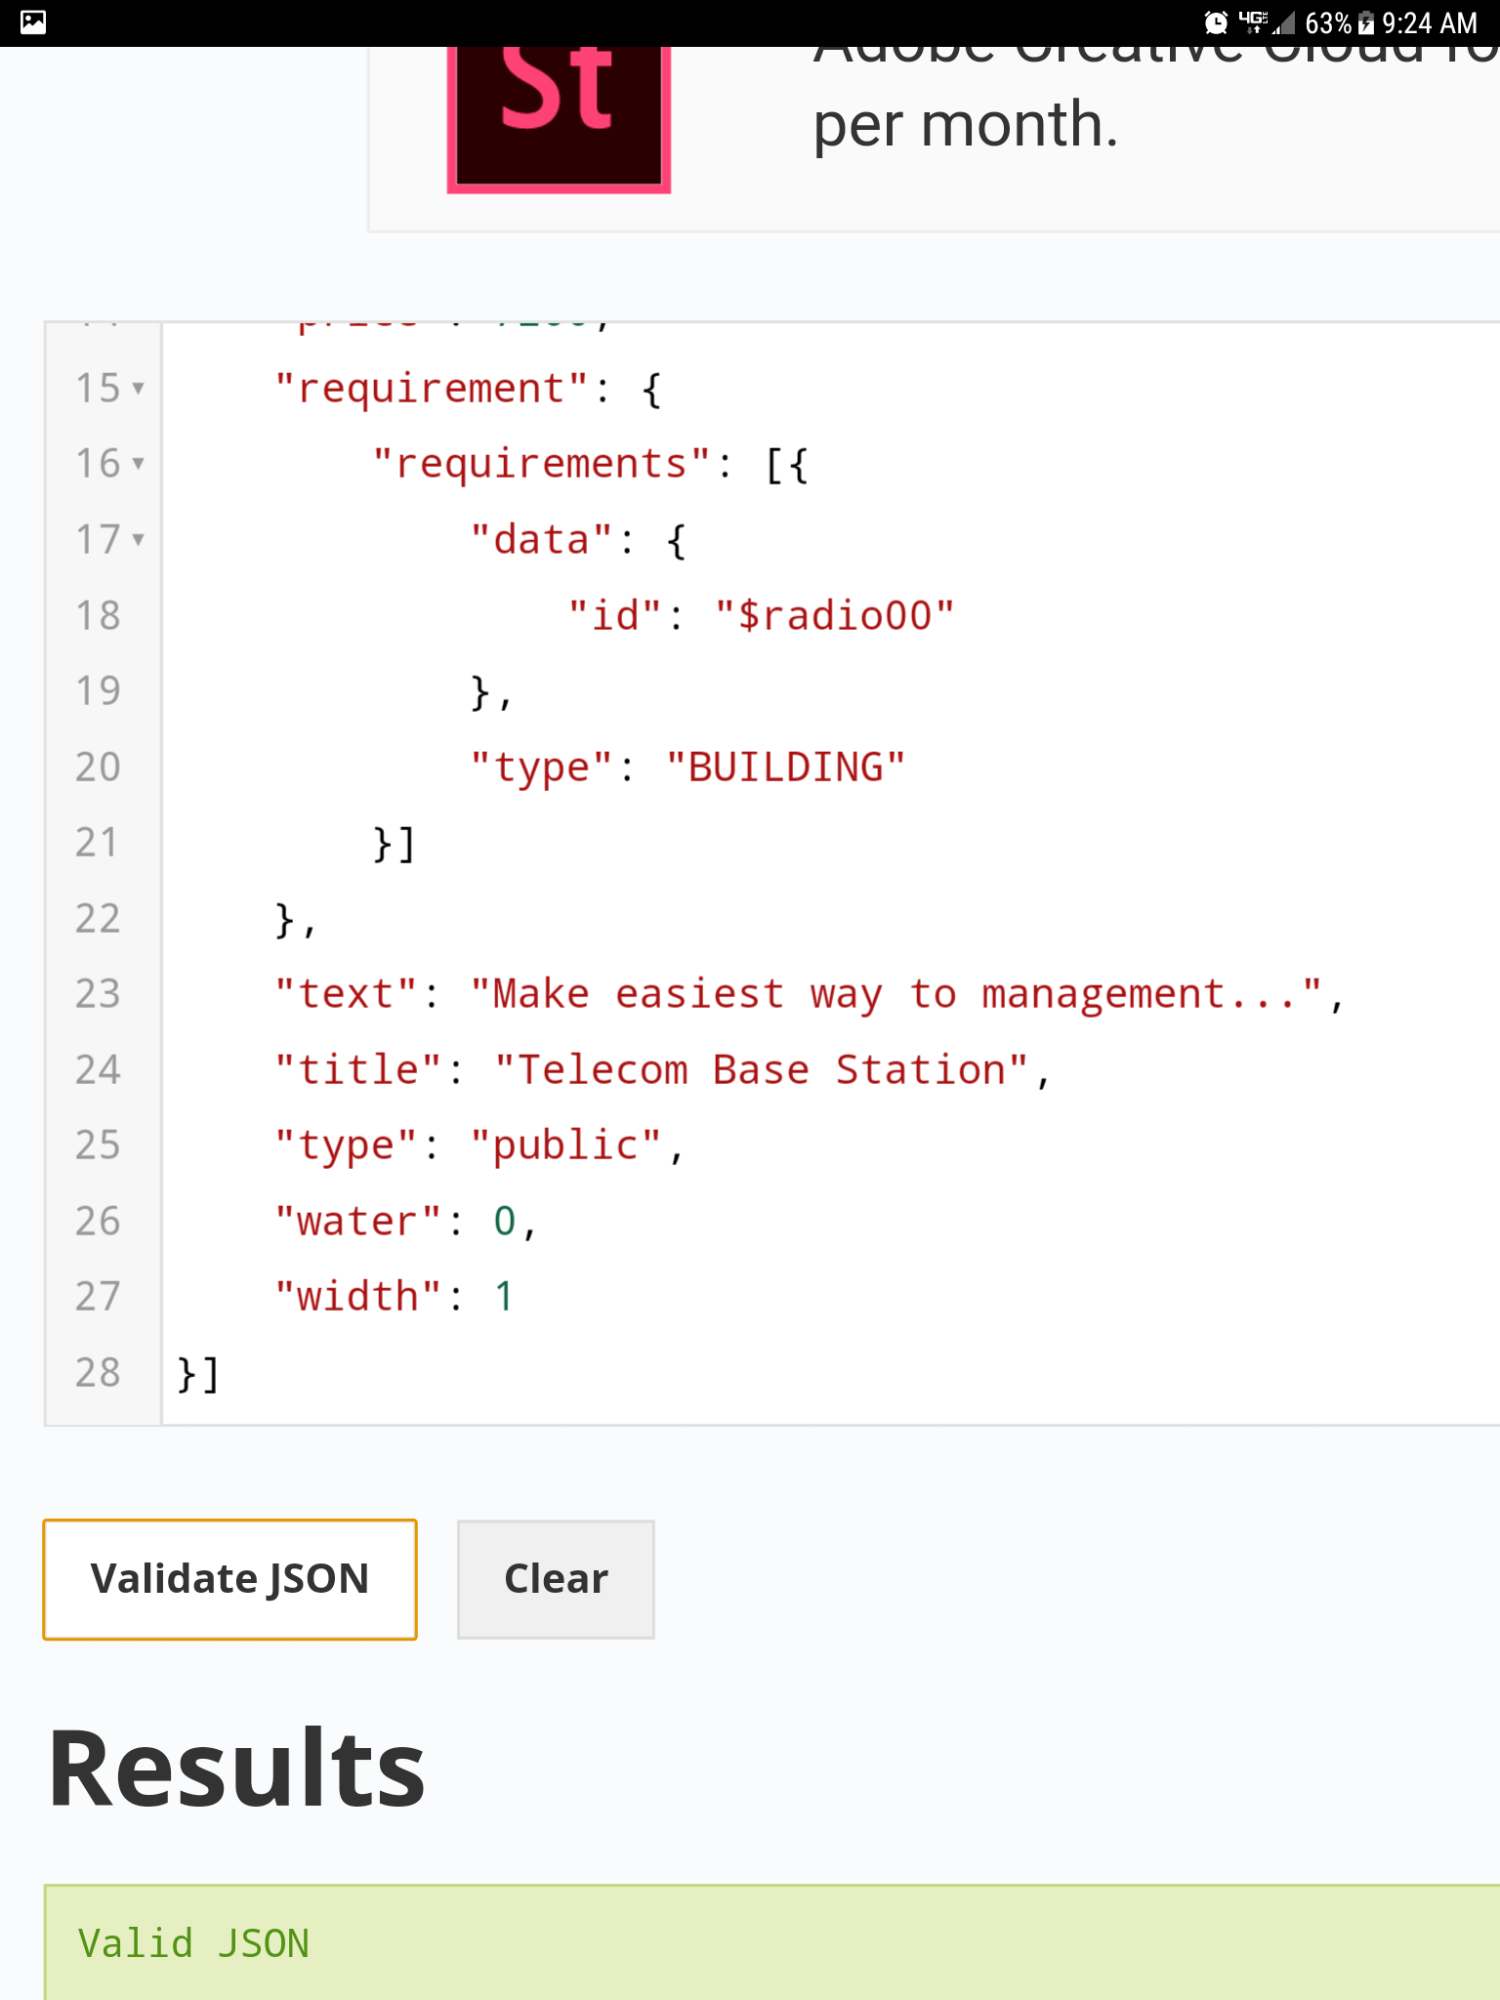Click line number 28 in gutter
This screenshot has height=2000, width=1500.
coord(98,1373)
